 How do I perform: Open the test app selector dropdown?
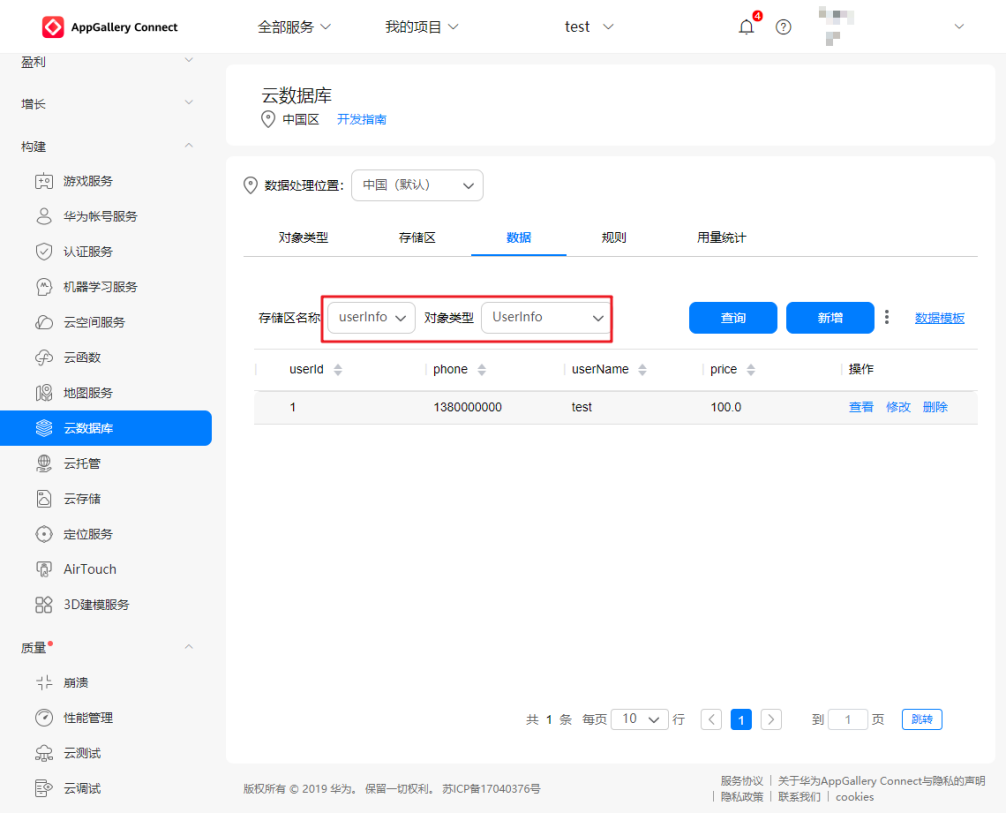pos(589,27)
